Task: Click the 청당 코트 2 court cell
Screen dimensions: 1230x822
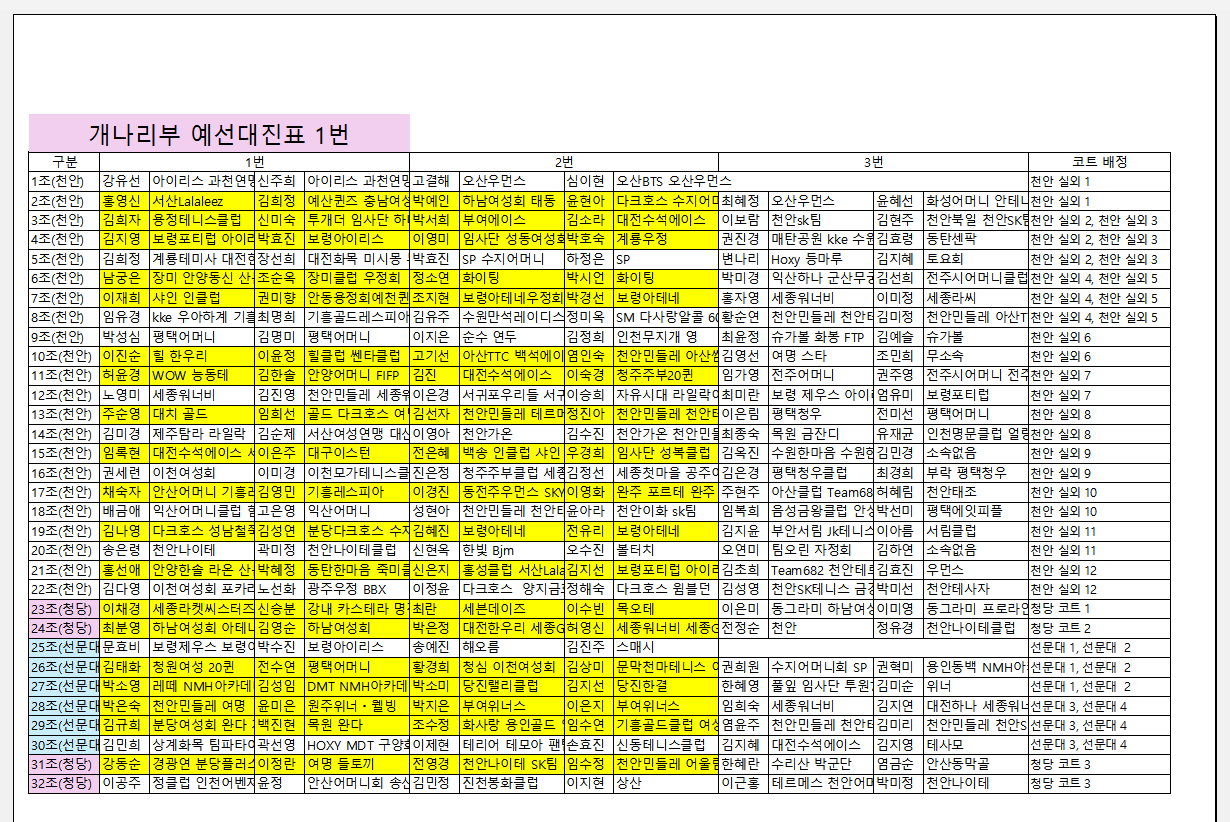Action: pos(1098,628)
